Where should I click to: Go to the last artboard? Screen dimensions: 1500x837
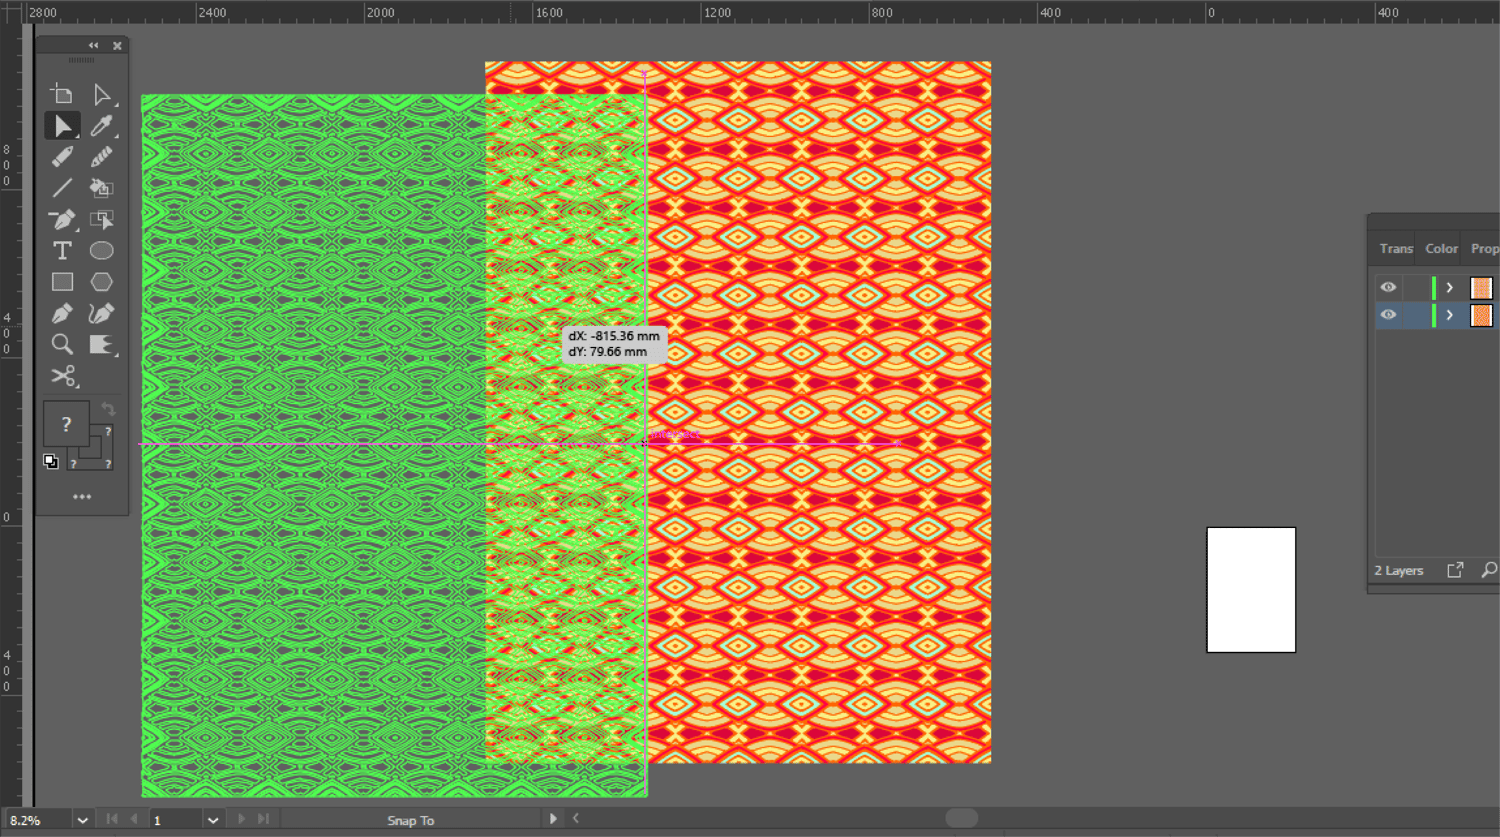click(263, 819)
